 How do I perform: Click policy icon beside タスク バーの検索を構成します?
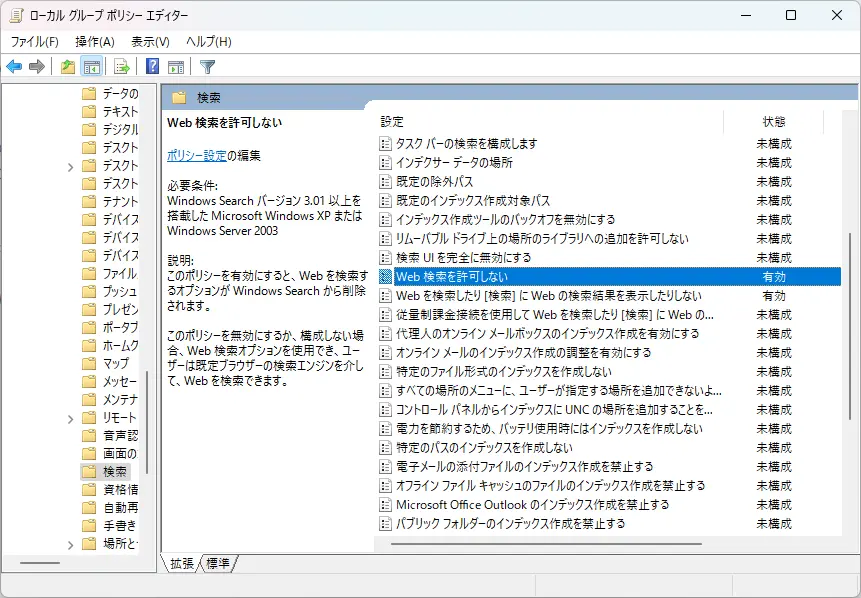[x=385, y=144]
